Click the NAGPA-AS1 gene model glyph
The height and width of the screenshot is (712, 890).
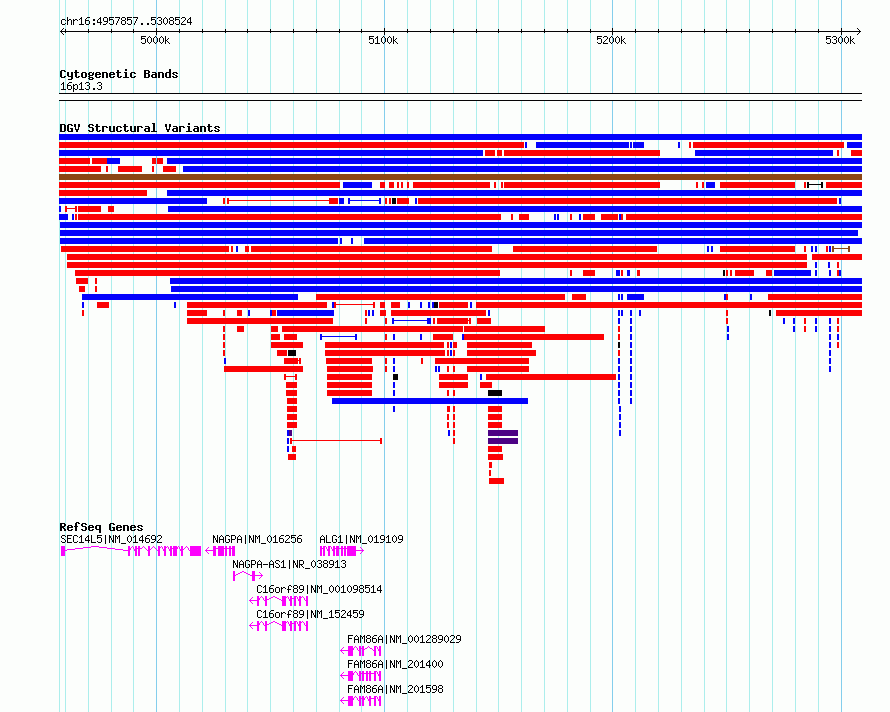(247, 576)
